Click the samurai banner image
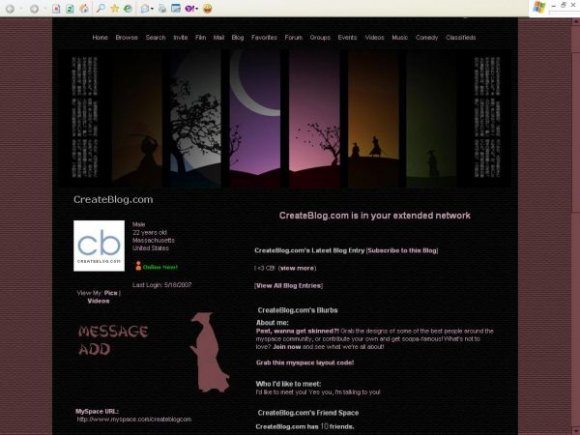Viewport: 580px width, 435px height. [286, 118]
